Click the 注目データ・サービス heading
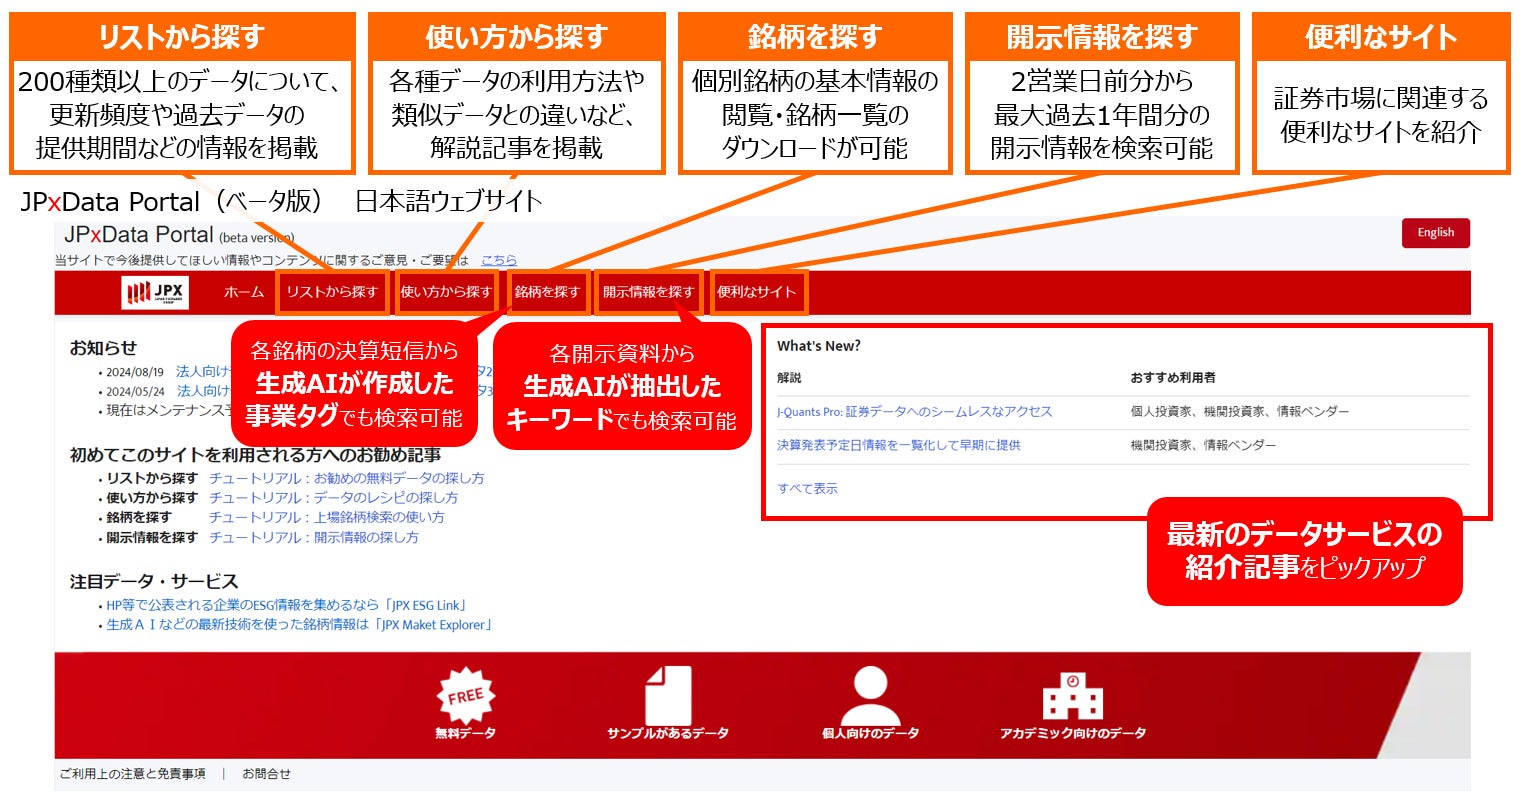This screenshot has height=797, width=1520. [154, 582]
